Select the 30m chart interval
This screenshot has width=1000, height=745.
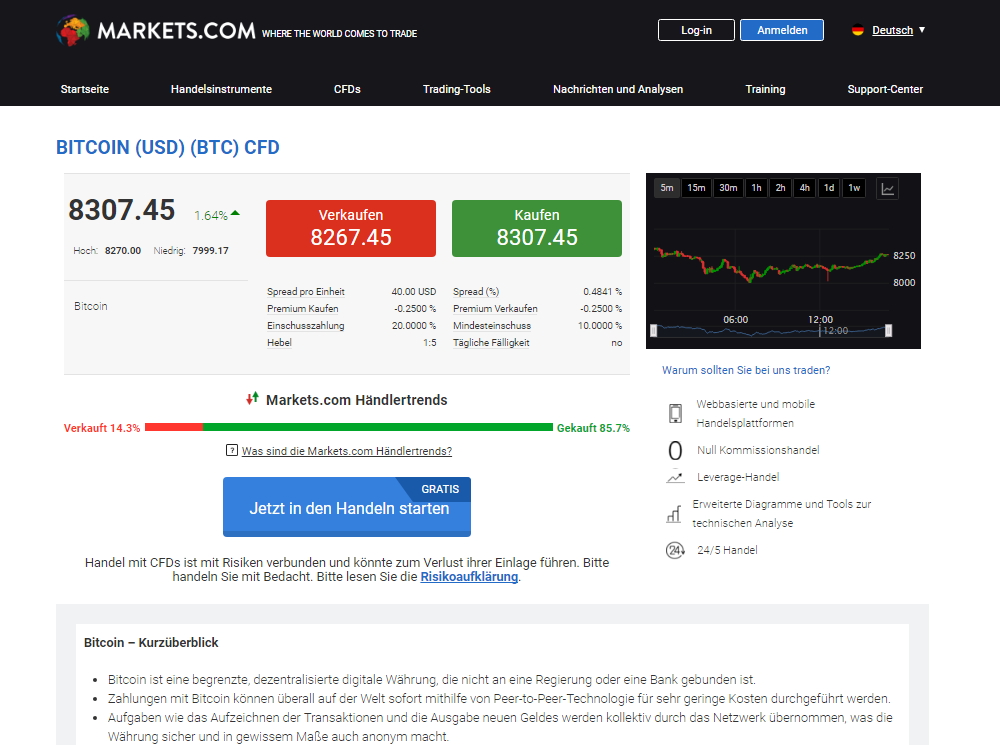tap(728, 188)
